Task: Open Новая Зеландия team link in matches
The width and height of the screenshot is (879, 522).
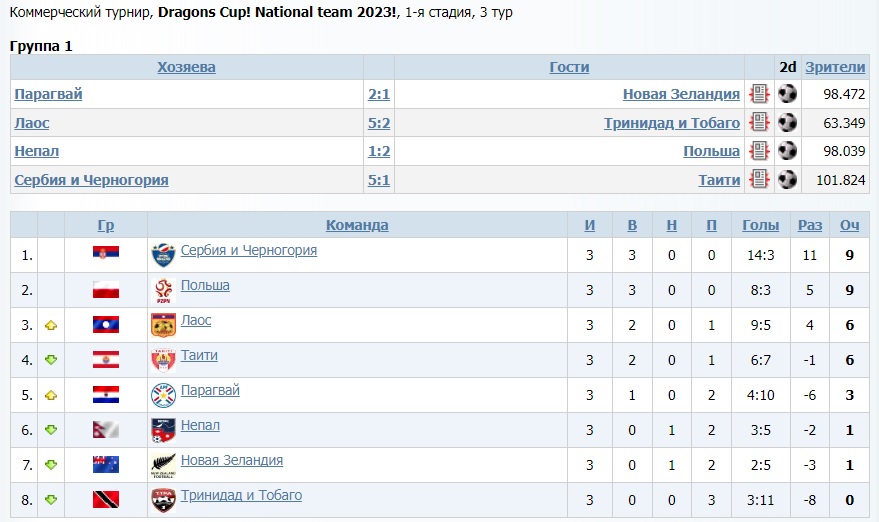Action: [x=681, y=94]
